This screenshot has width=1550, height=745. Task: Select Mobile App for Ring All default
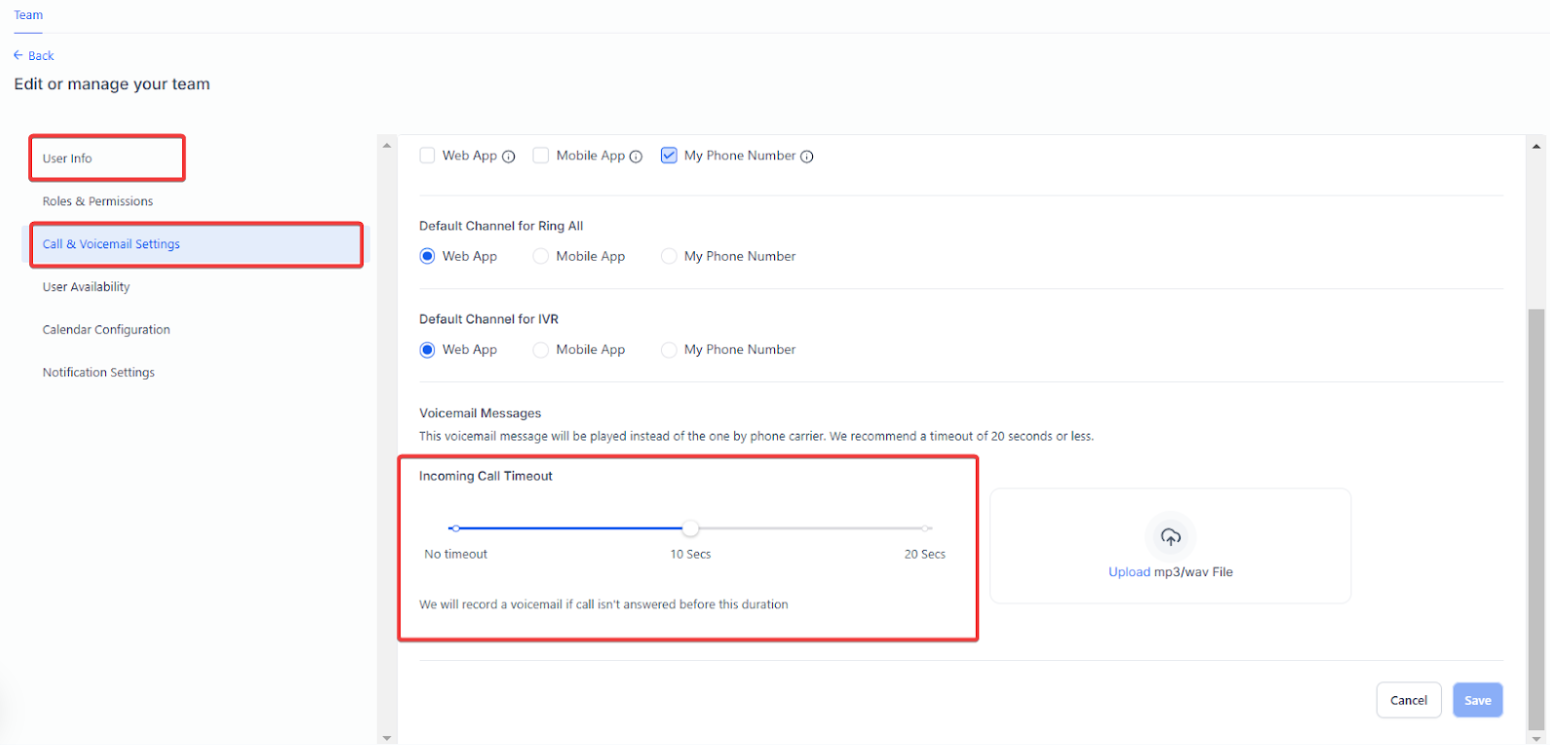(x=541, y=256)
